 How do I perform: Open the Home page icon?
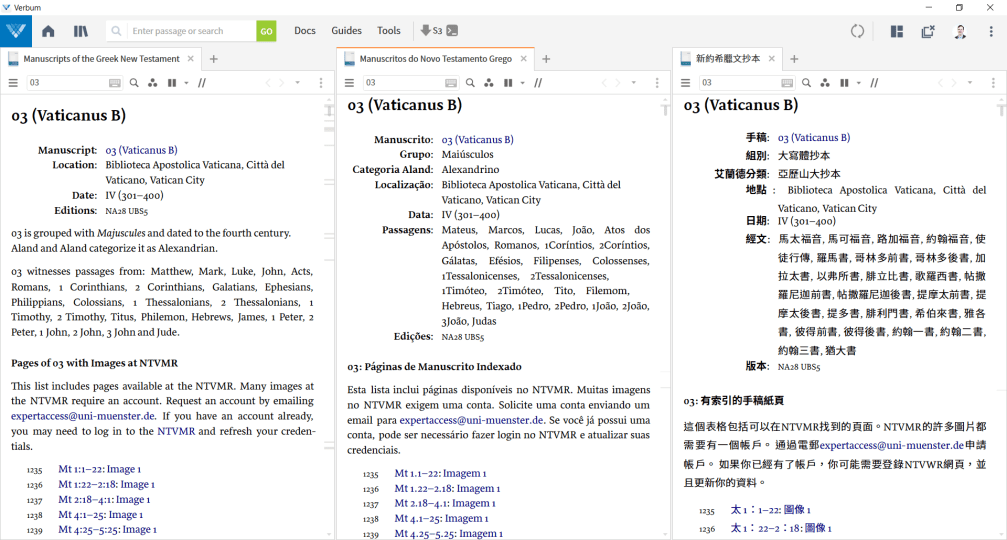click(48, 31)
